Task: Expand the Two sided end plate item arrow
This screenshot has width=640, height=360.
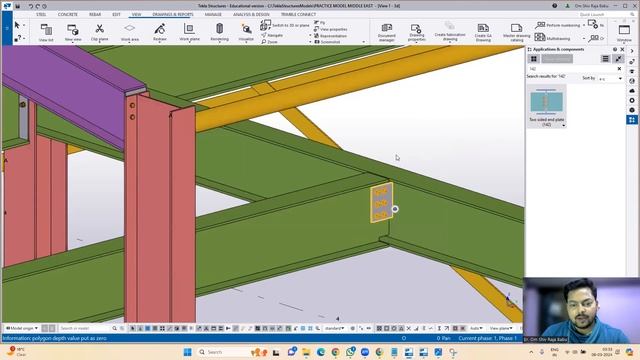Action: (x=564, y=125)
